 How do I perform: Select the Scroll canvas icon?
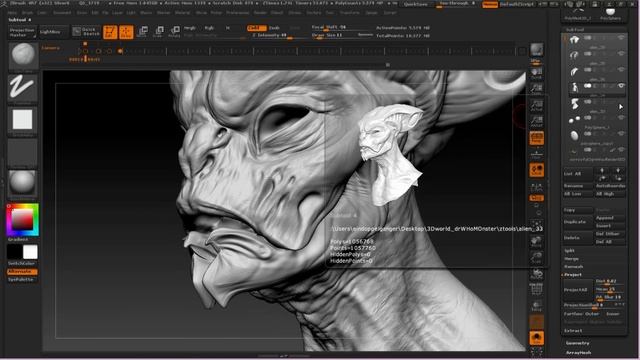tap(536, 73)
